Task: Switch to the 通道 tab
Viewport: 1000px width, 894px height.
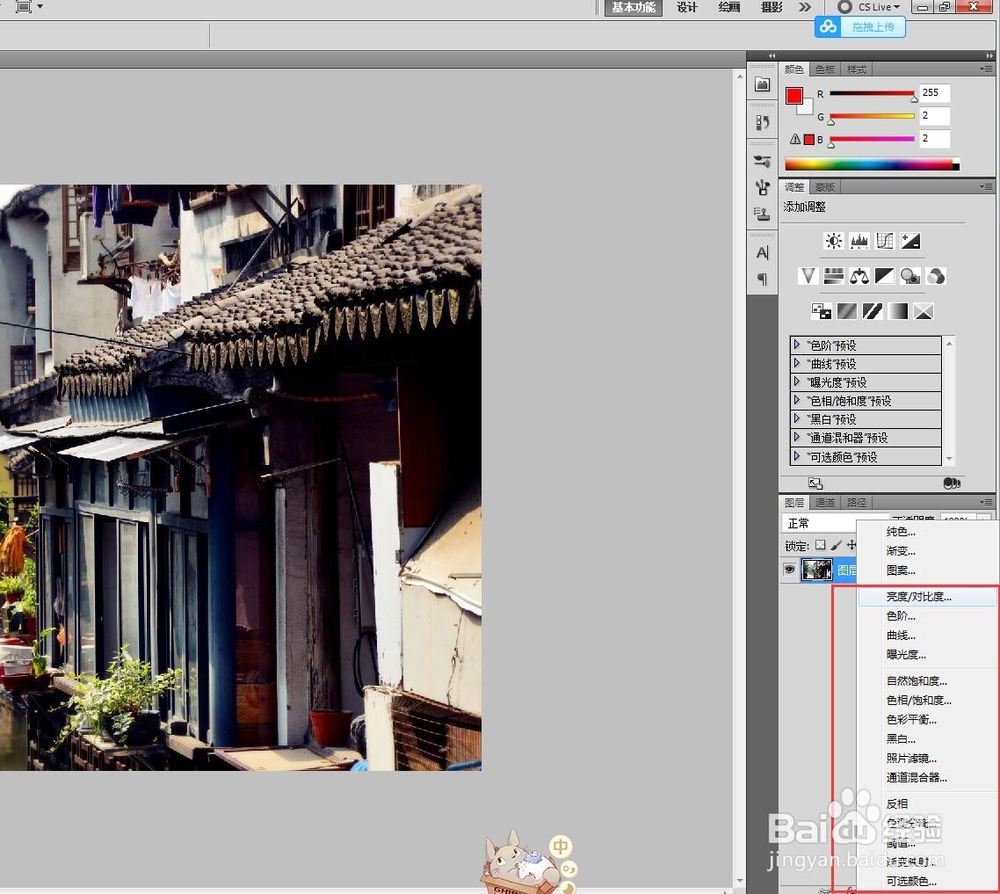Action: pyautogui.click(x=825, y=502)
